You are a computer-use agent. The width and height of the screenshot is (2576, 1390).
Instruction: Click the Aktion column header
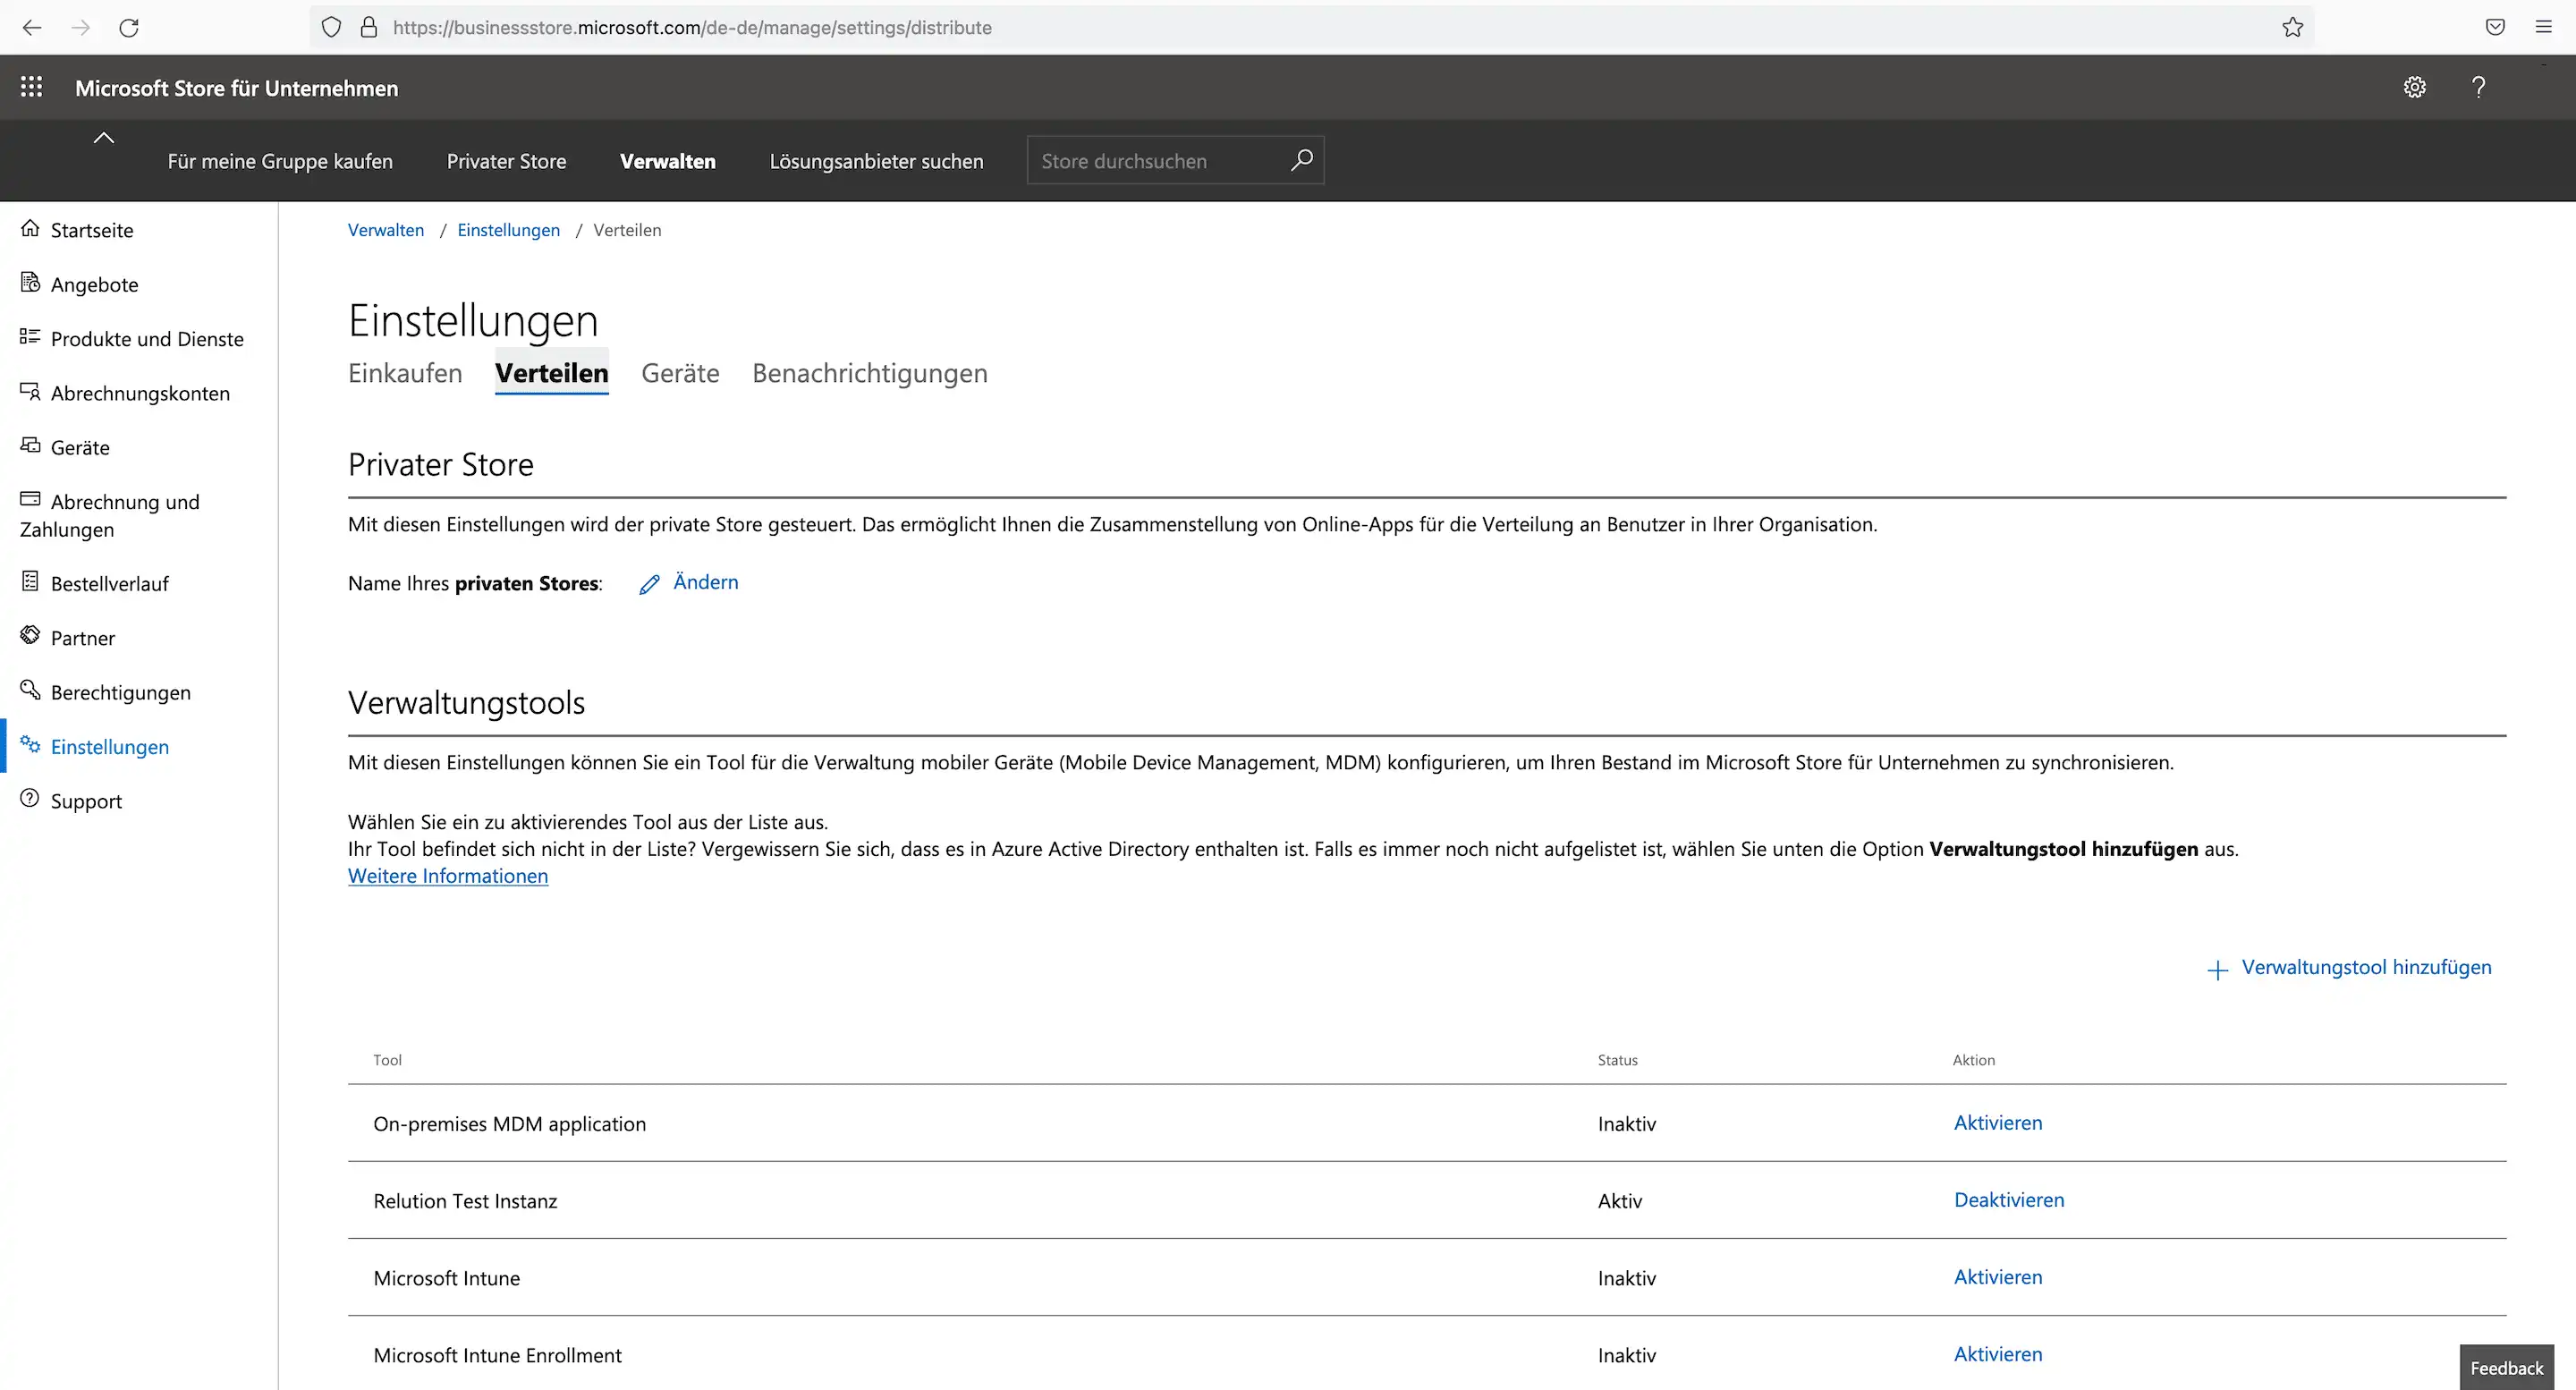tap(1973, 1060)
